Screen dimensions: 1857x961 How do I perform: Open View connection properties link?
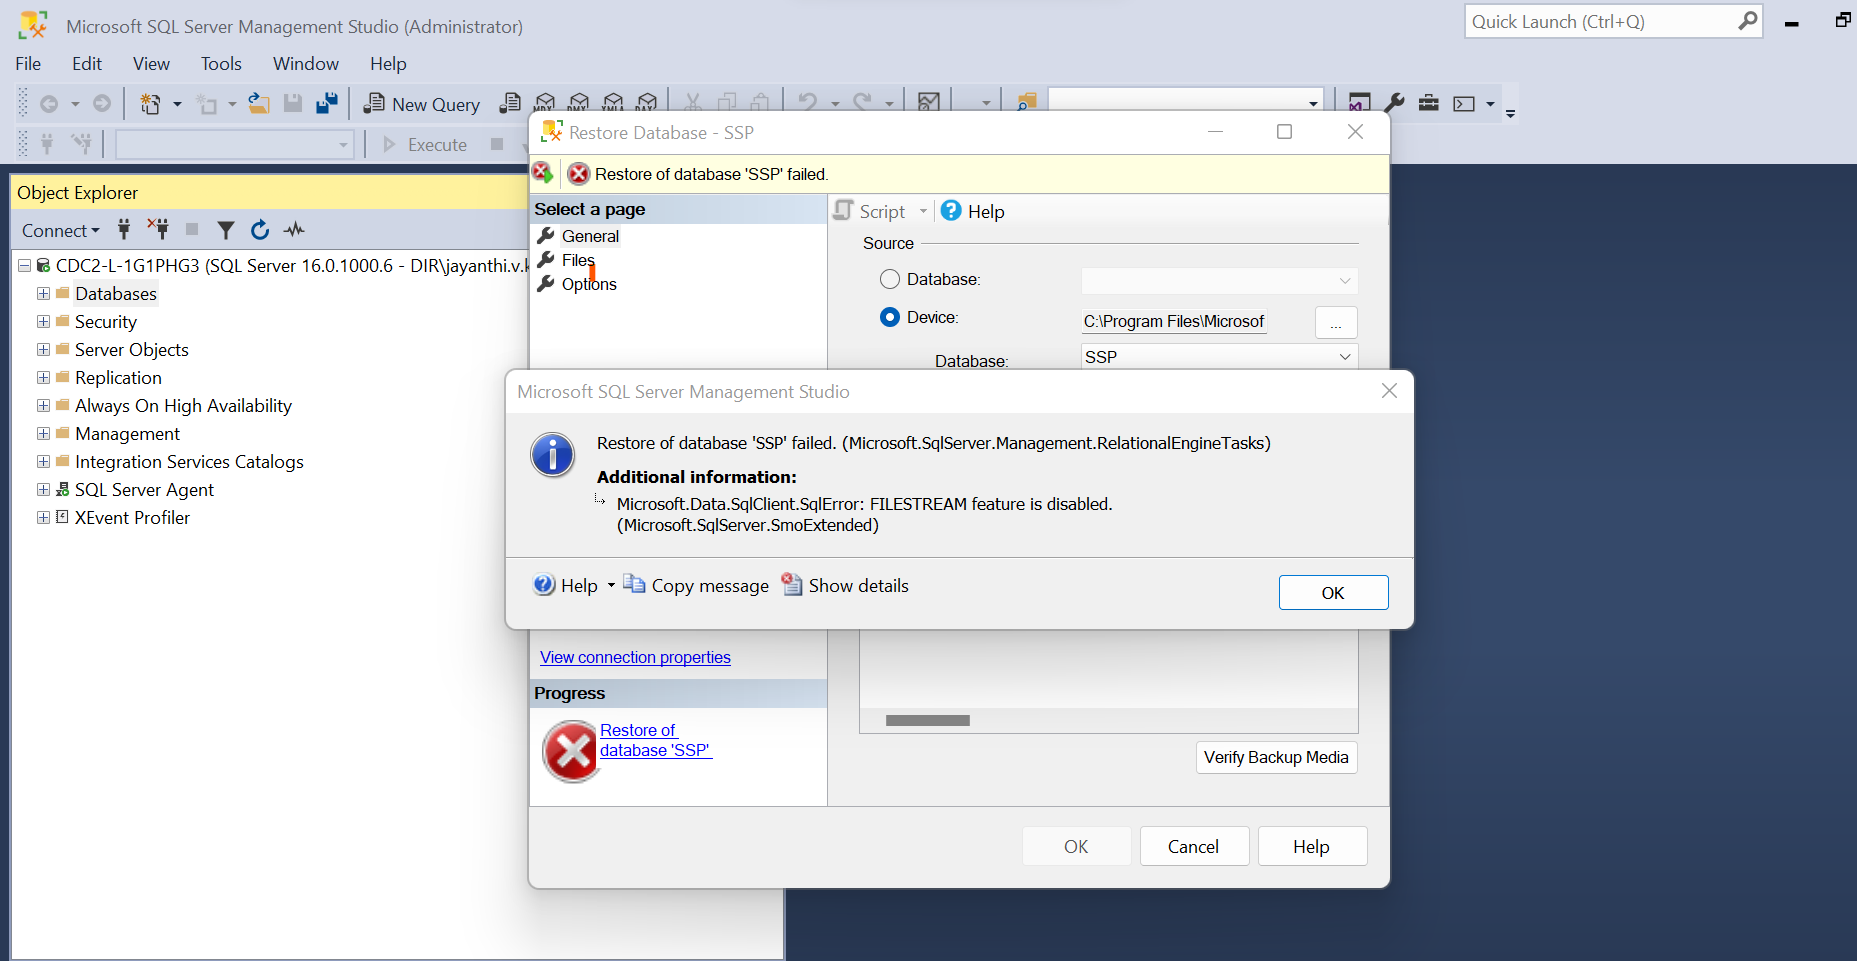(635, 657)
